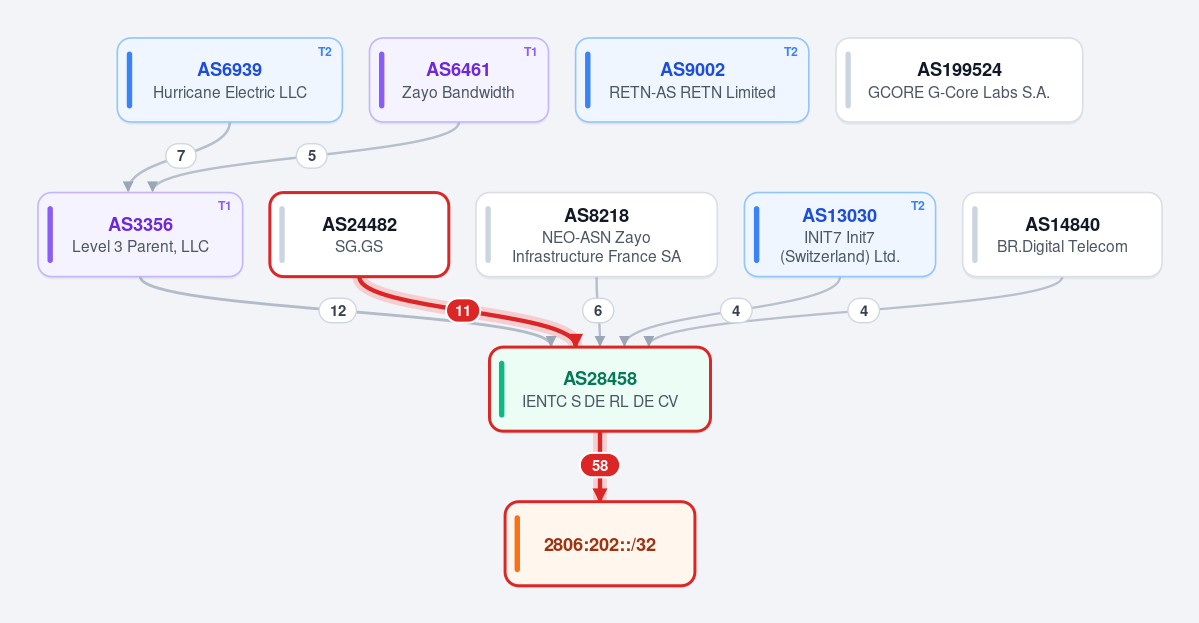Screen dimensions: 1199x623
Task: Click the 7 path count badge
Action: click(x=180, y=157)
